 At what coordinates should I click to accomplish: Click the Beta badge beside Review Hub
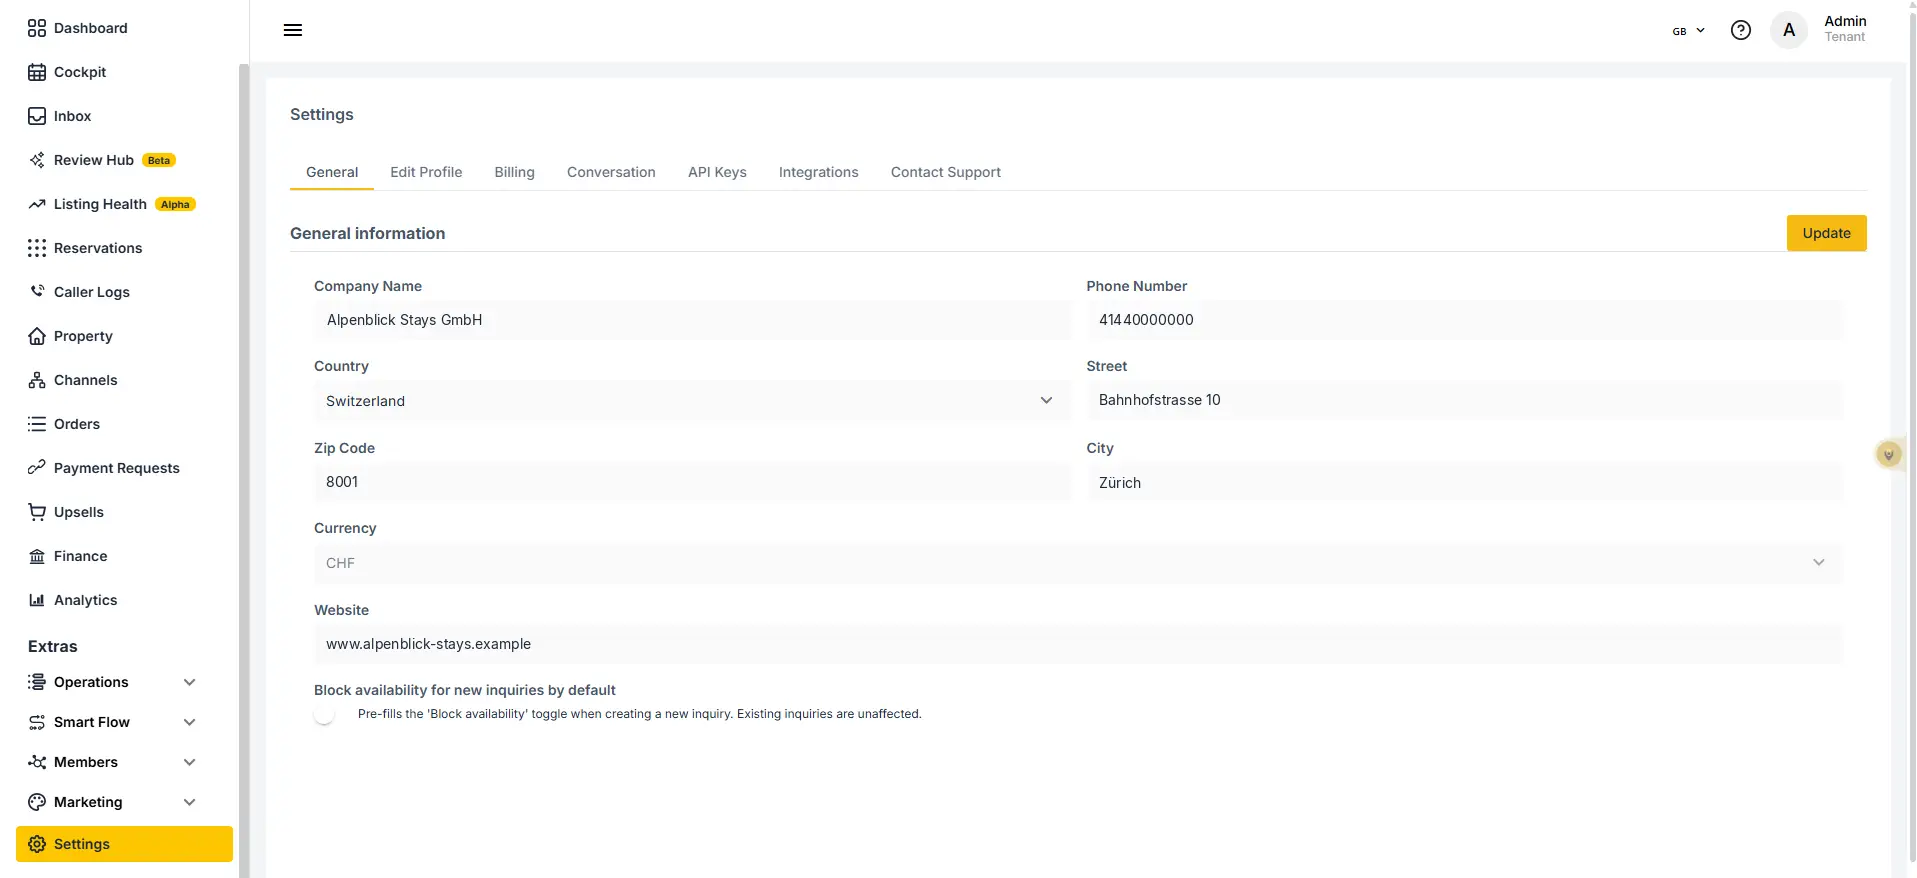pos(159,160)
